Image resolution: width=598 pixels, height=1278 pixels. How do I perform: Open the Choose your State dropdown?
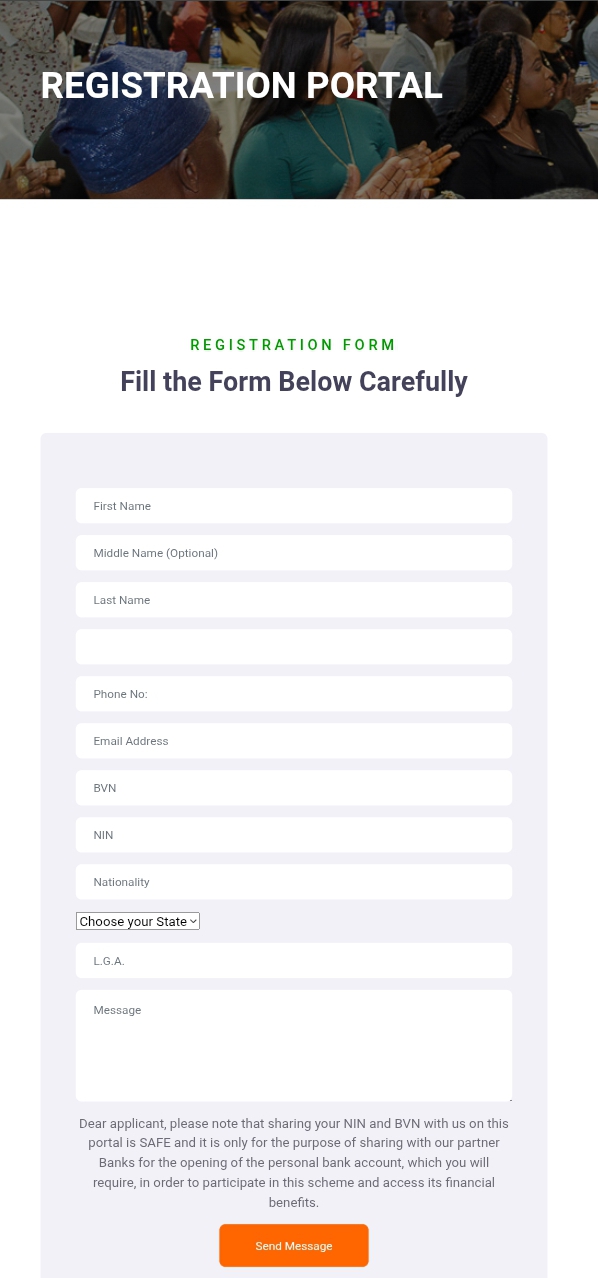(x=138, y=921)
